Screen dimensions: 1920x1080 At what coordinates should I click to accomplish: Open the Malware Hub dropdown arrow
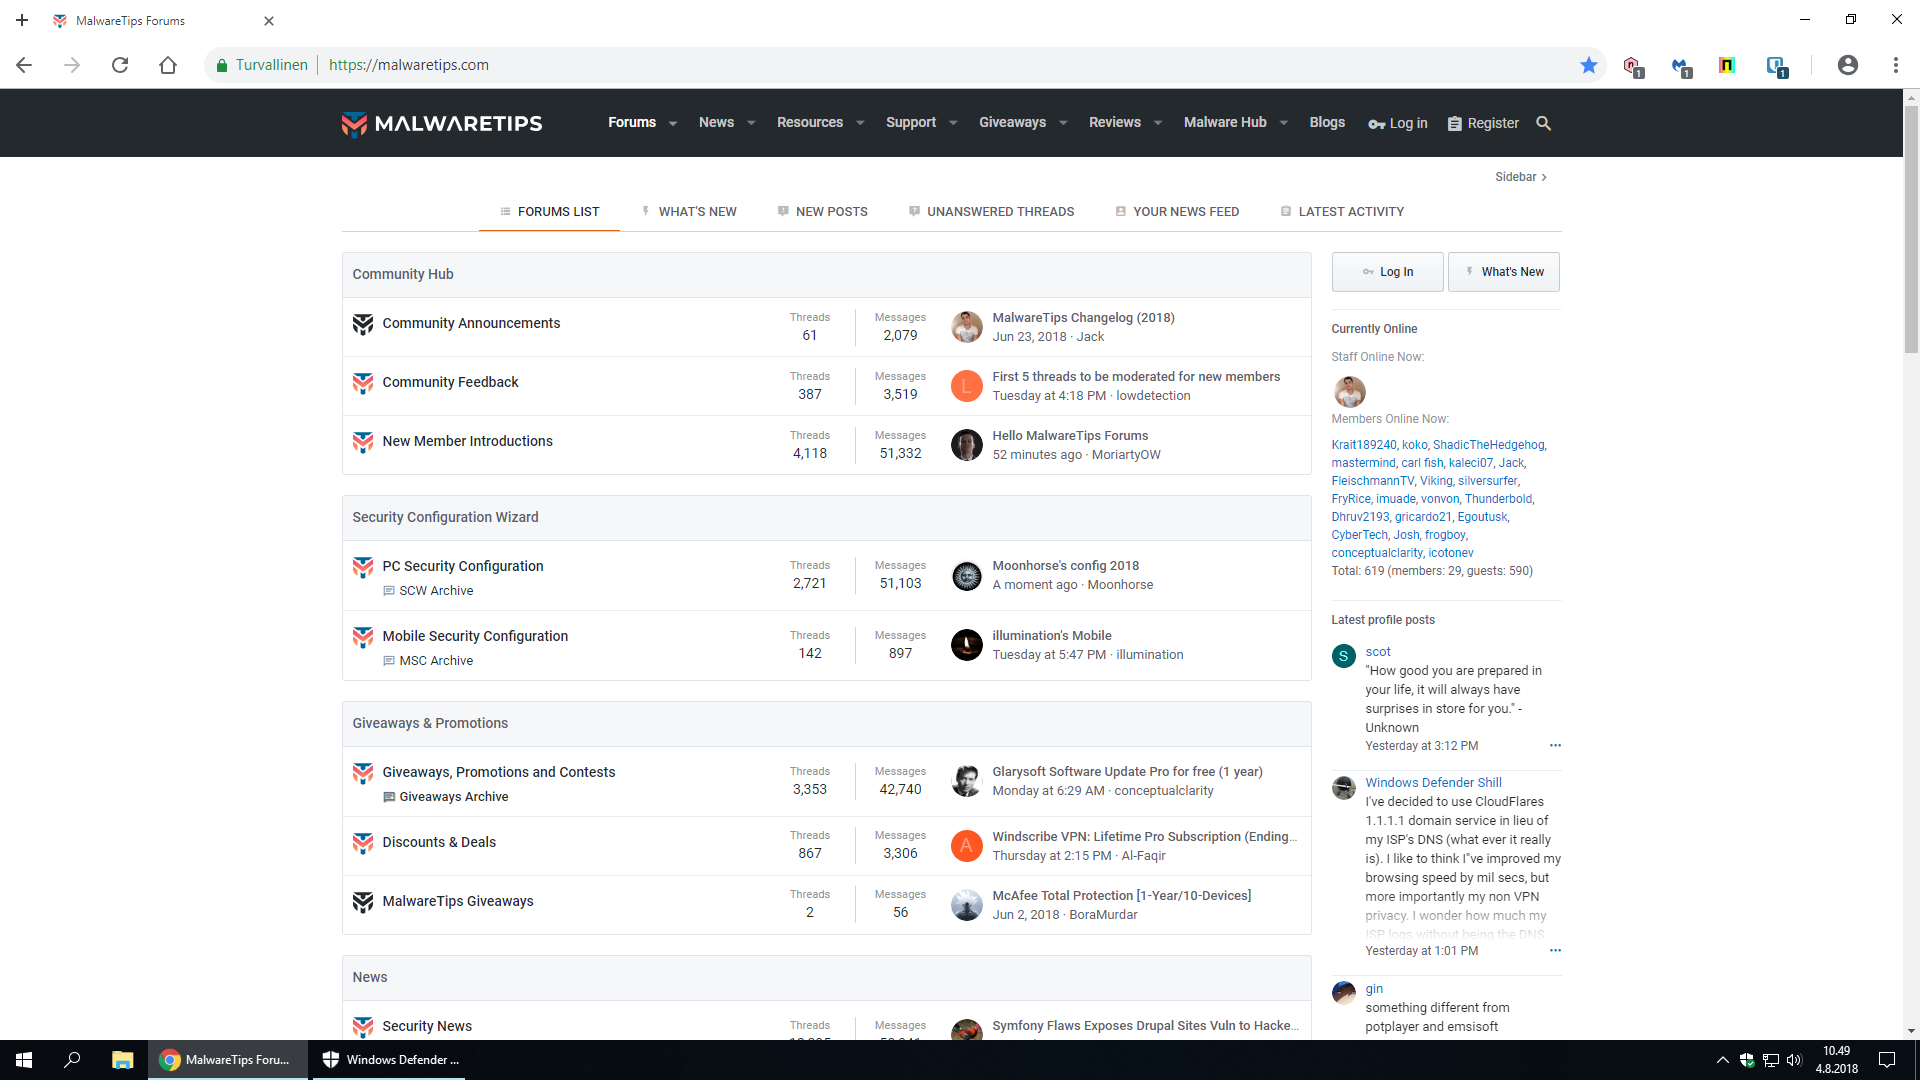[x=1283, y=123]
